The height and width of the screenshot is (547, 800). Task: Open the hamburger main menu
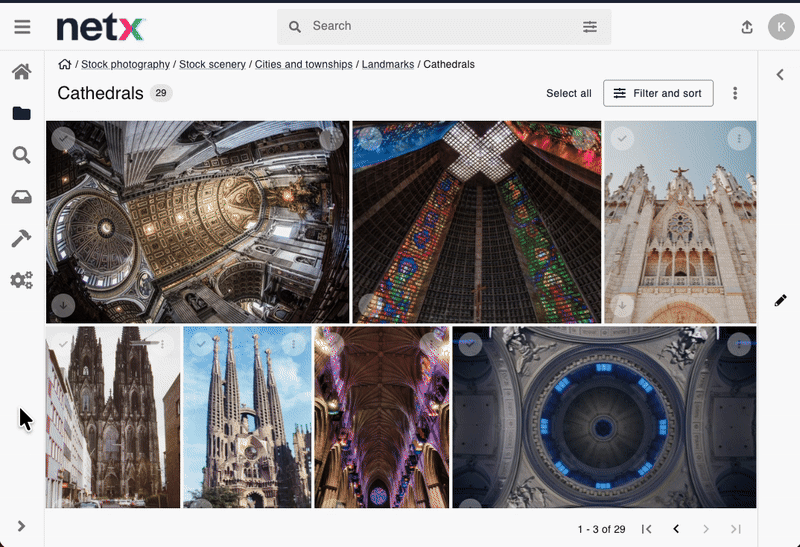(22, 27)
